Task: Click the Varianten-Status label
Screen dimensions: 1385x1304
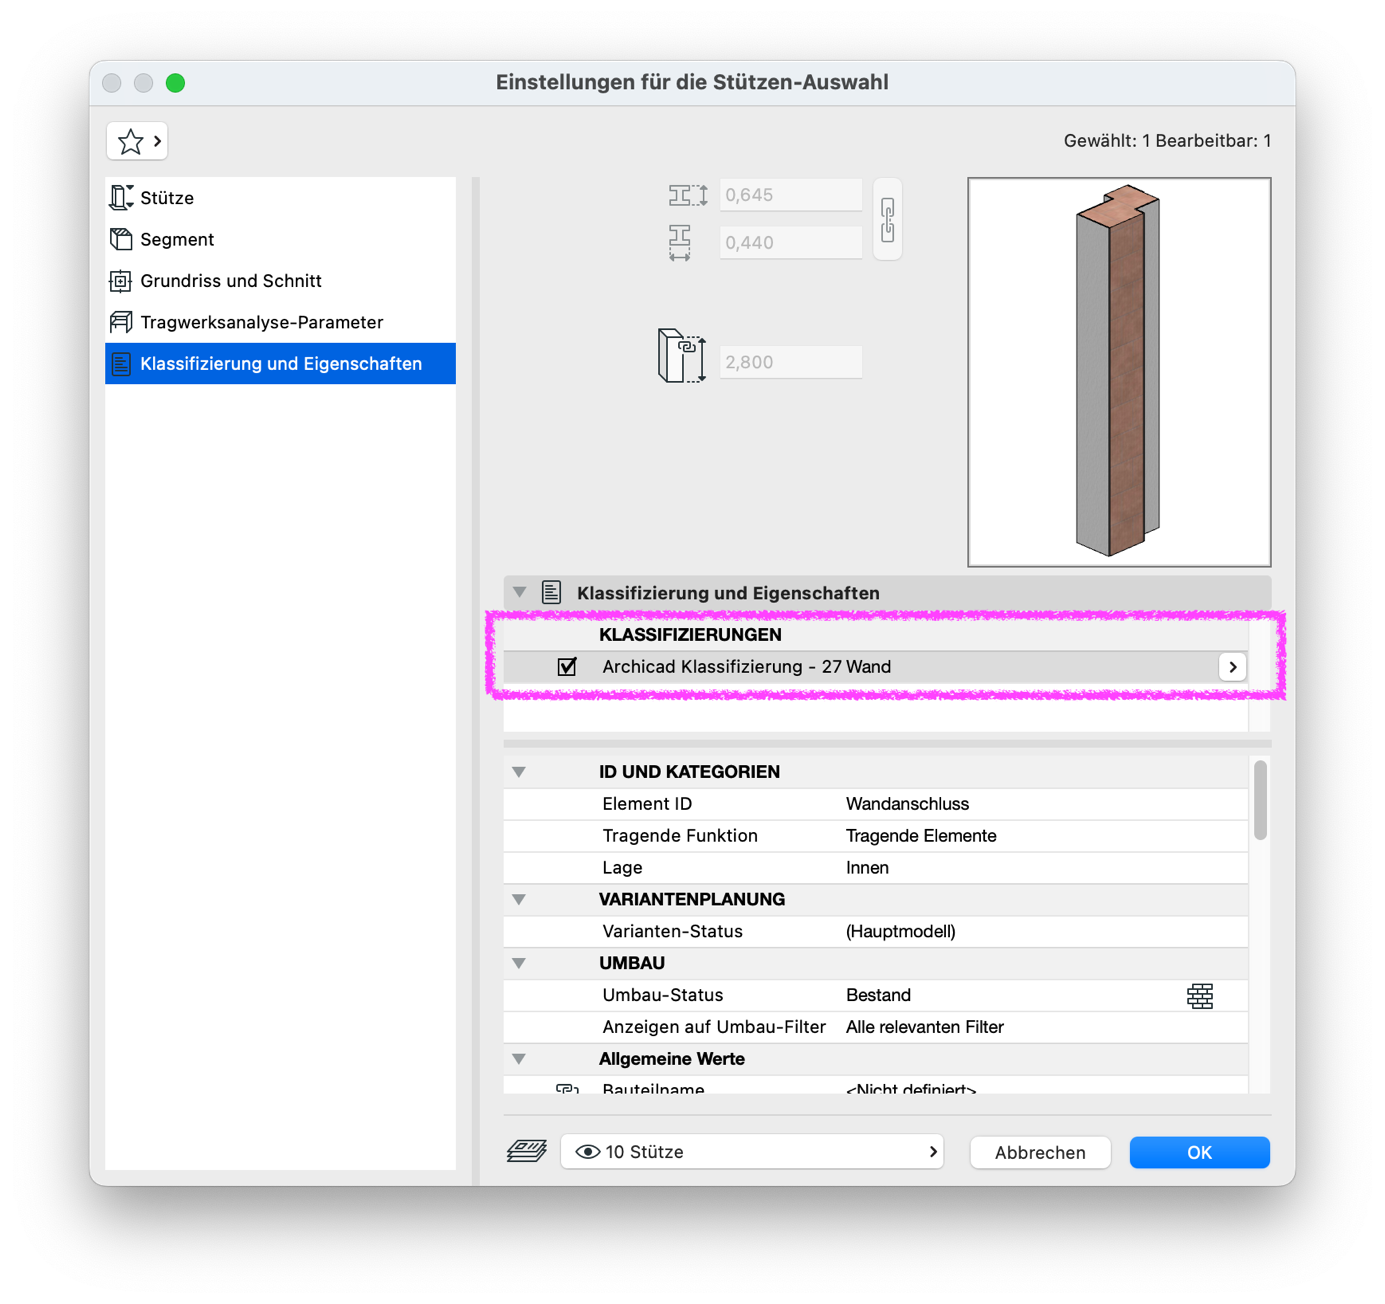Action: [x=672, y=932]
